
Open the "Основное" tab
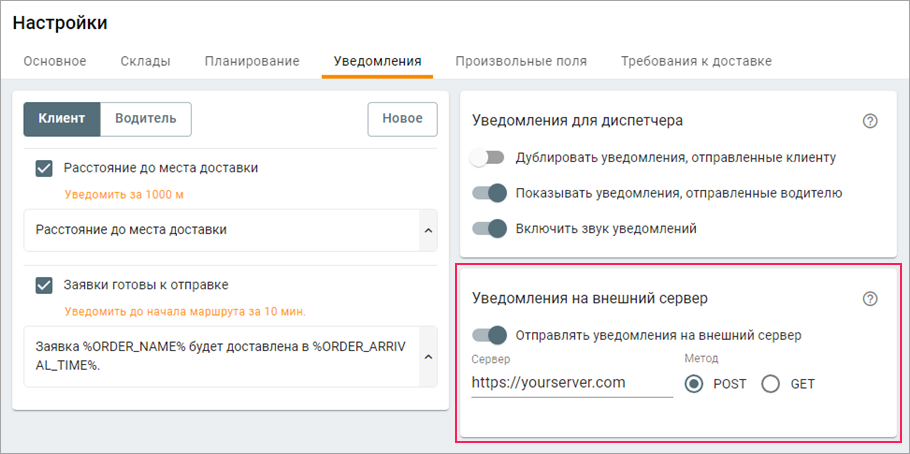(x=55, y=61)
